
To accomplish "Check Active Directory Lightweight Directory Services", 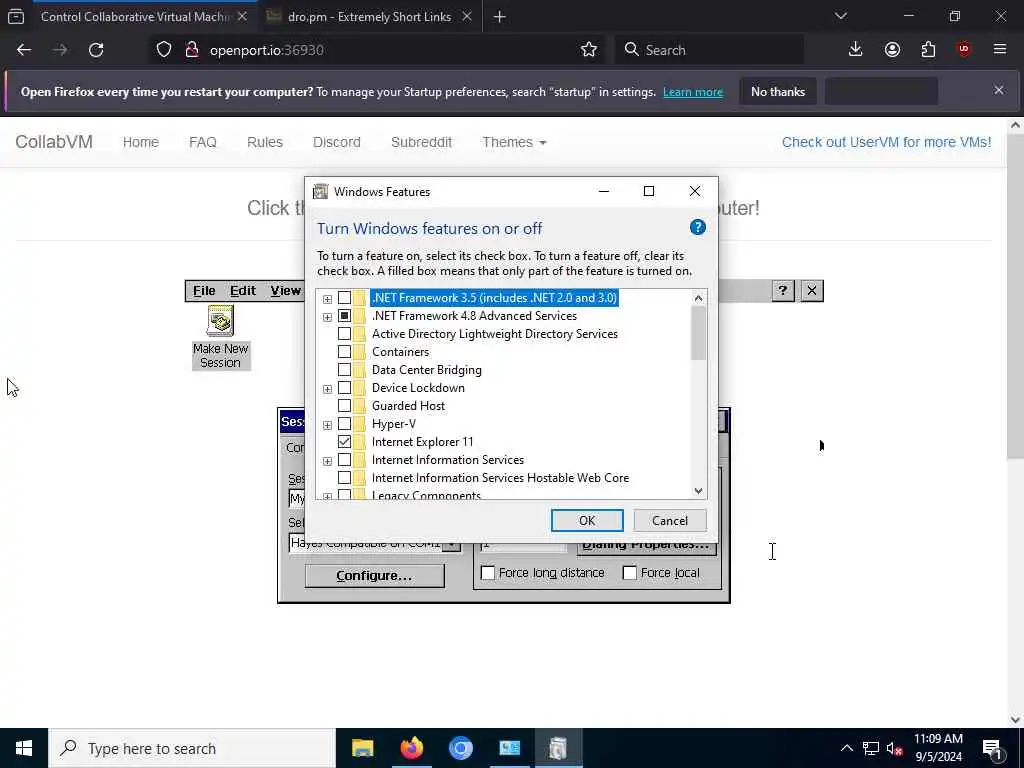I will [344, 334].
